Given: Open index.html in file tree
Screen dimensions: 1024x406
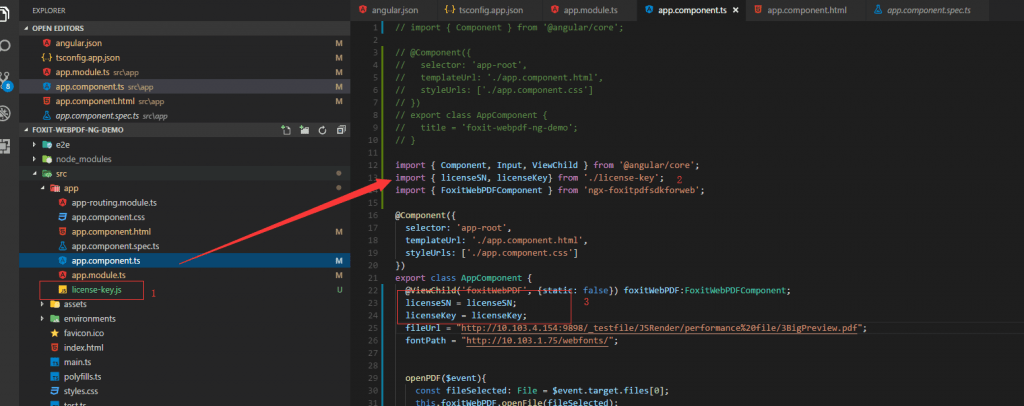Looking at the screenshot, I should pos(185,347).
